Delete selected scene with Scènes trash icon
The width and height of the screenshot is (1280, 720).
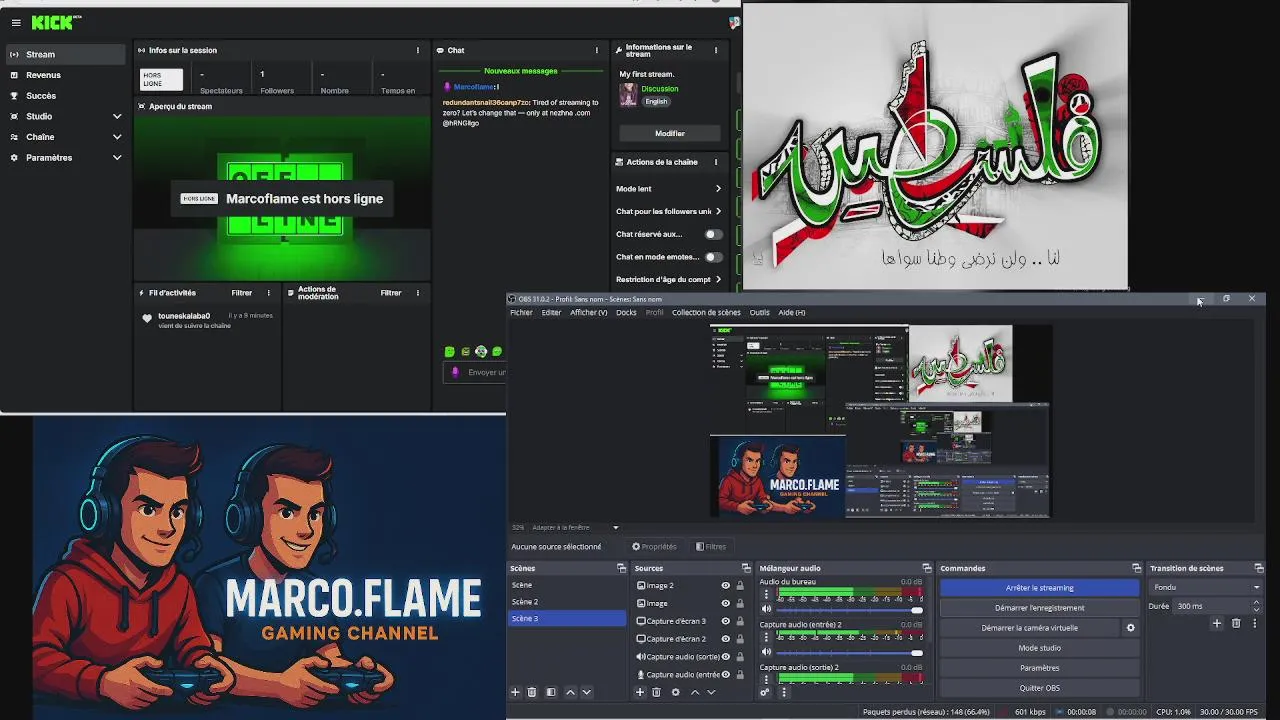(532, 692)
